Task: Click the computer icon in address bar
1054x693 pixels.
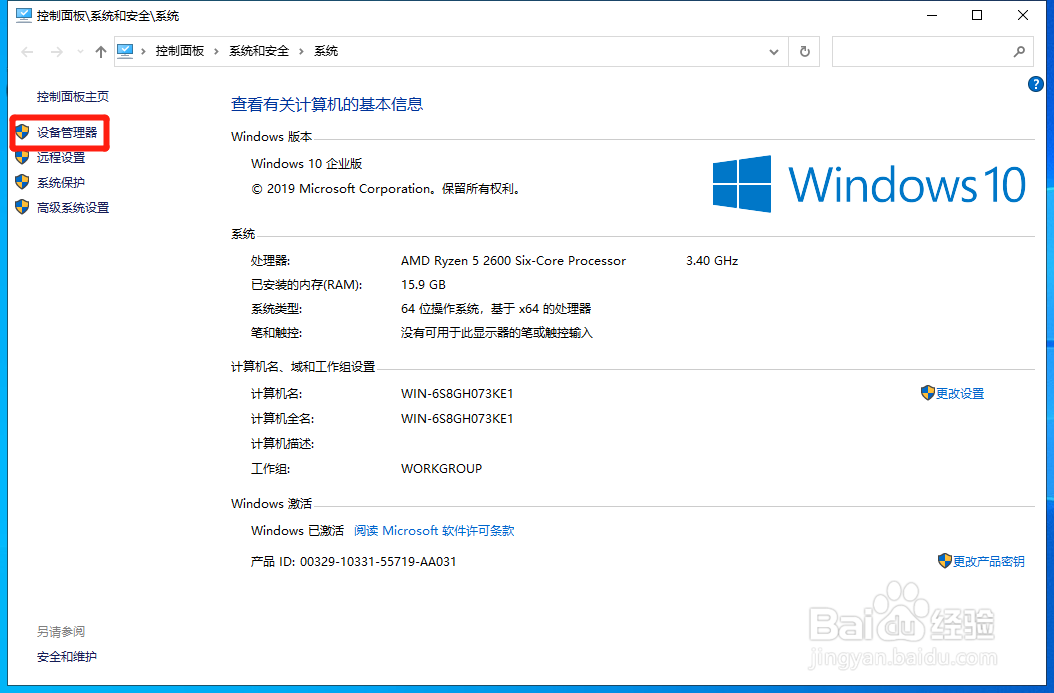Action: [126, 51]
